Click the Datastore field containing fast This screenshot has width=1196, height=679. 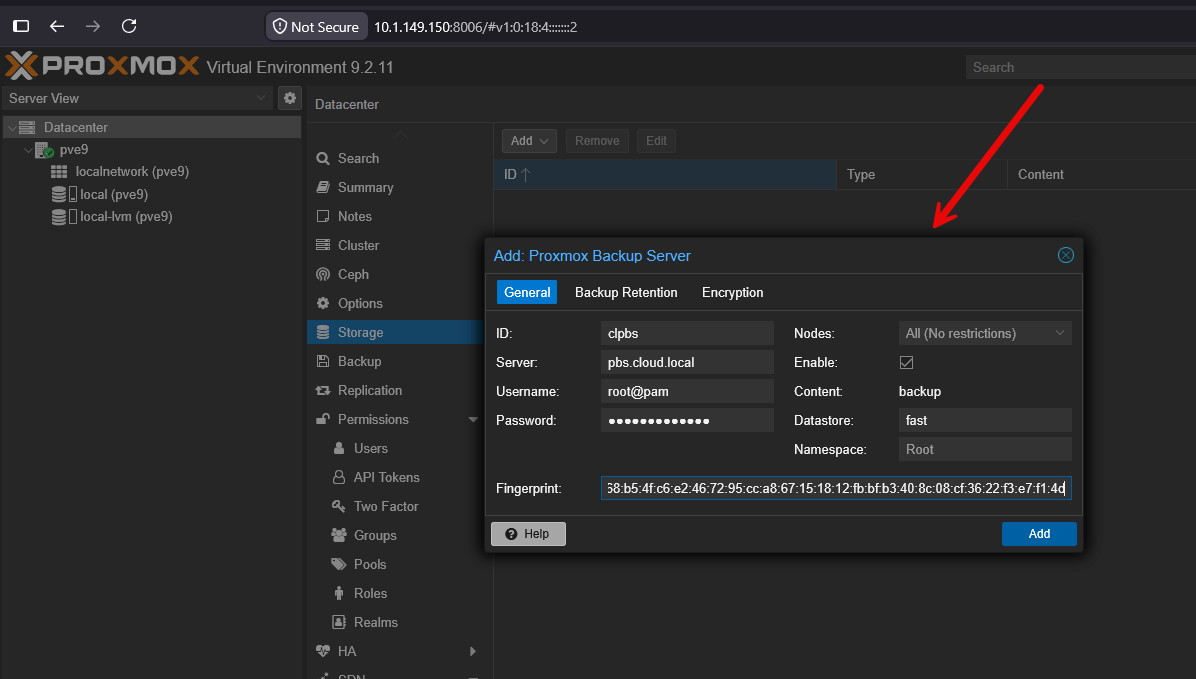tap(985, 420)
